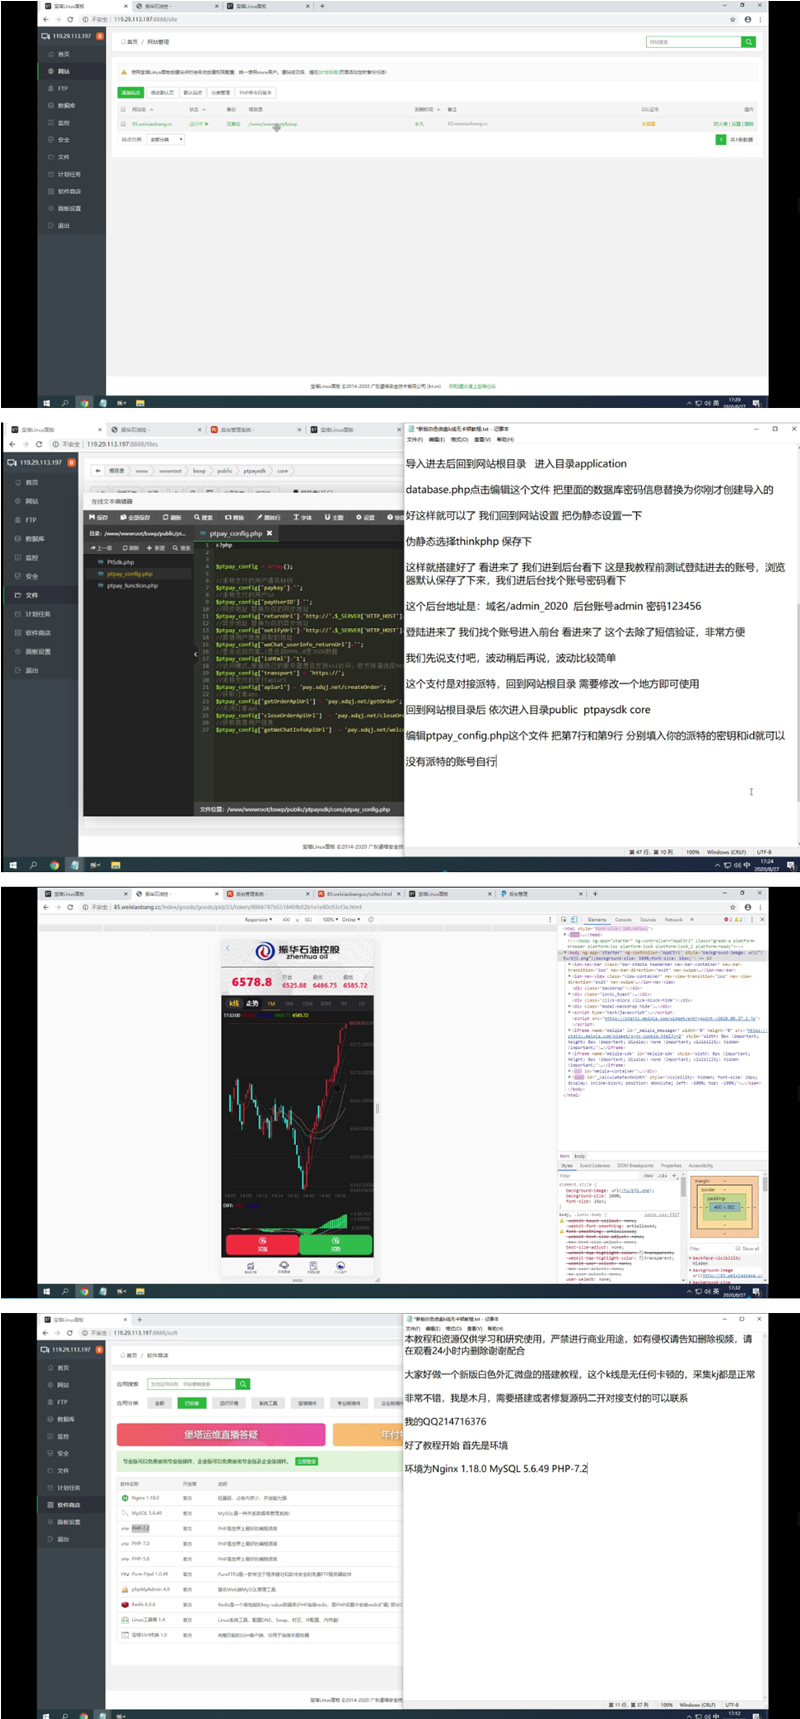This screenshot has height=1719, width=800.
Task: Click back arrow in the 振华石油控股 app header
Action: click(x=228, y=948)
